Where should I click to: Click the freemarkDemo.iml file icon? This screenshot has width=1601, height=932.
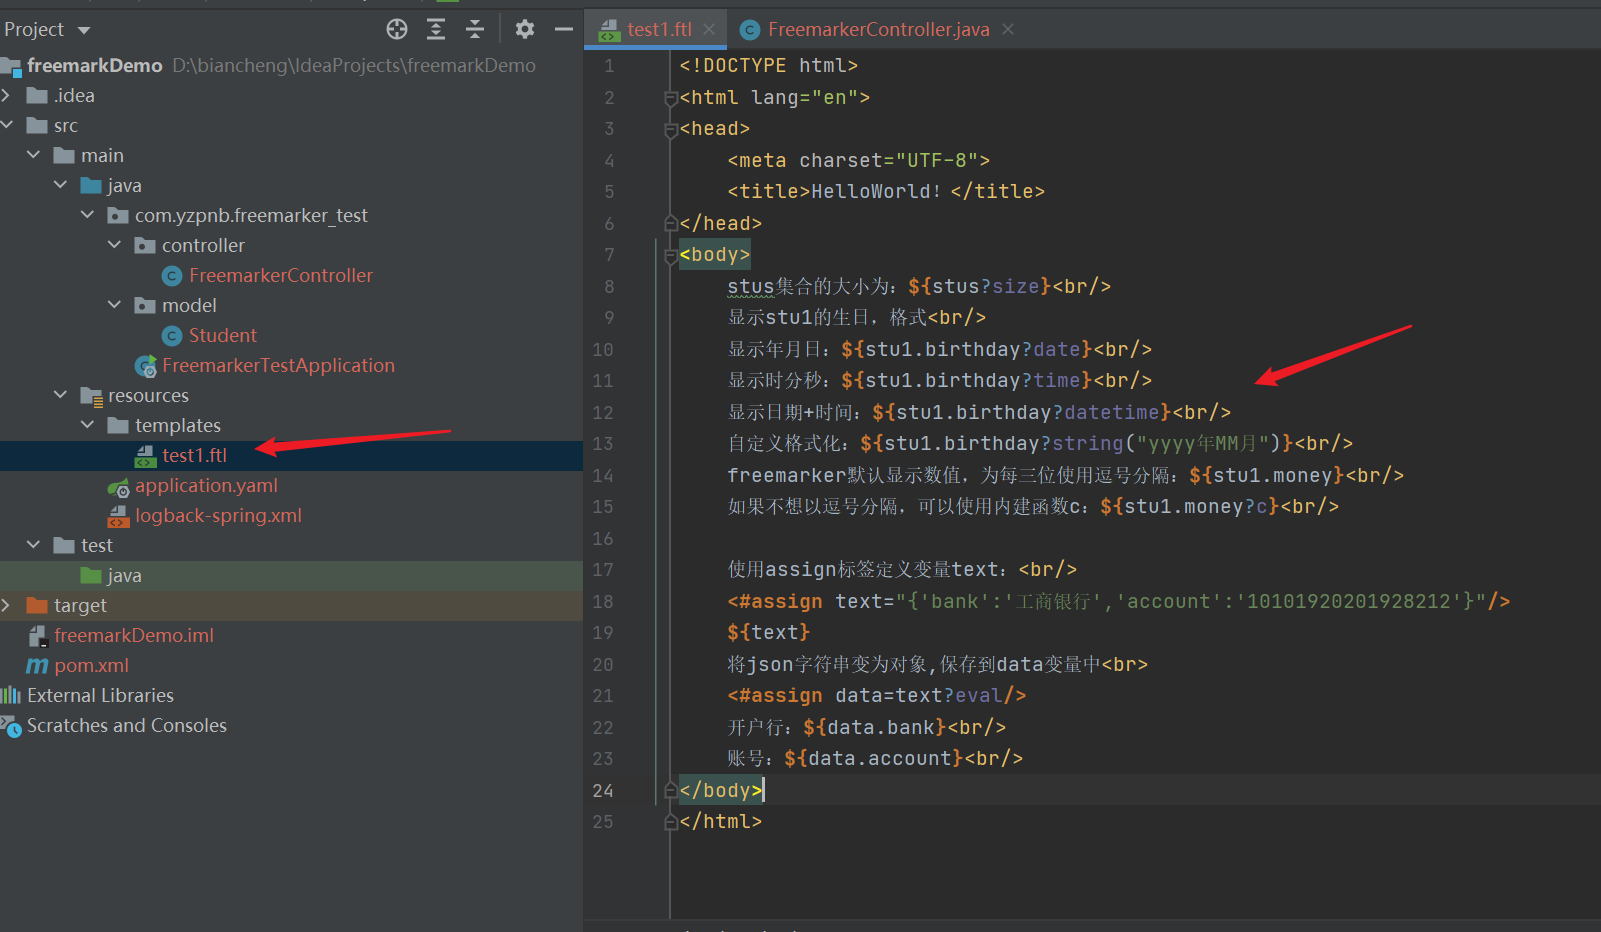(38, 635)
